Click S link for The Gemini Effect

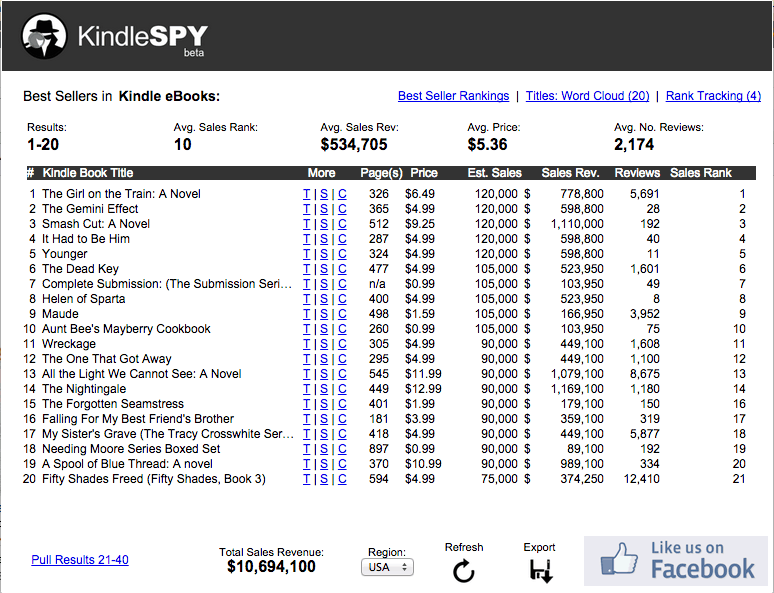324,209
